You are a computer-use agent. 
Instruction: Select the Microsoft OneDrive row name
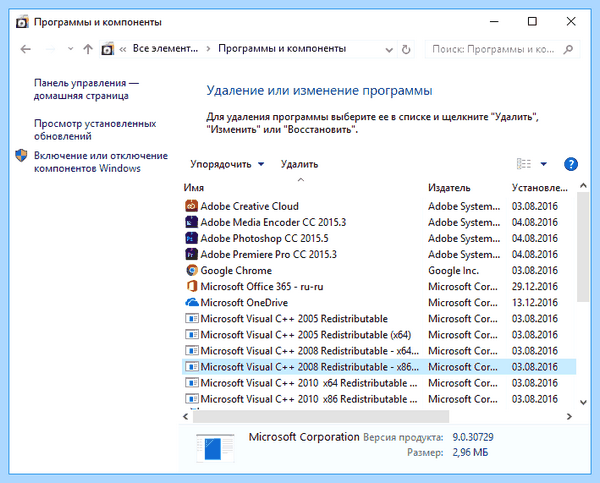pyautogui.click(x=244, y=303)
